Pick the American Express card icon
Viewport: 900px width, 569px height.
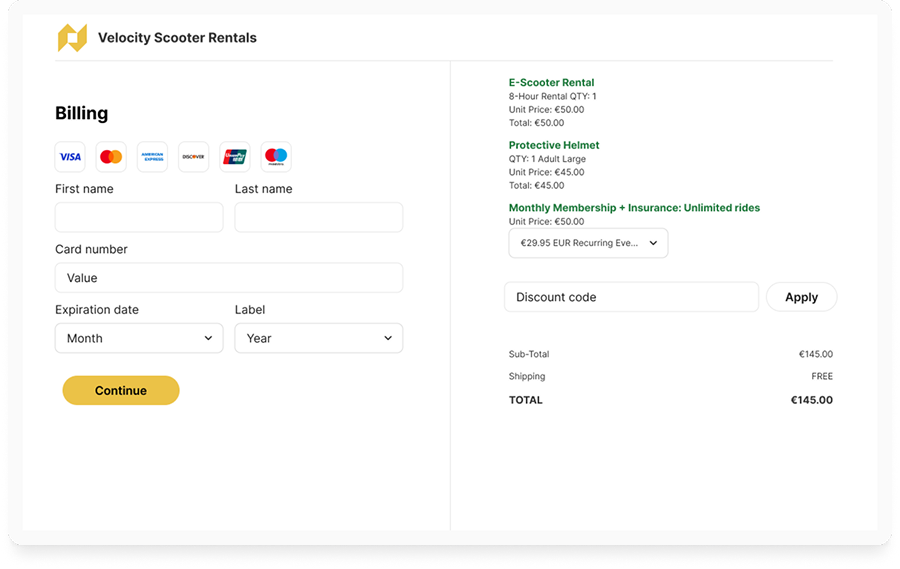[x=152, y=157]
